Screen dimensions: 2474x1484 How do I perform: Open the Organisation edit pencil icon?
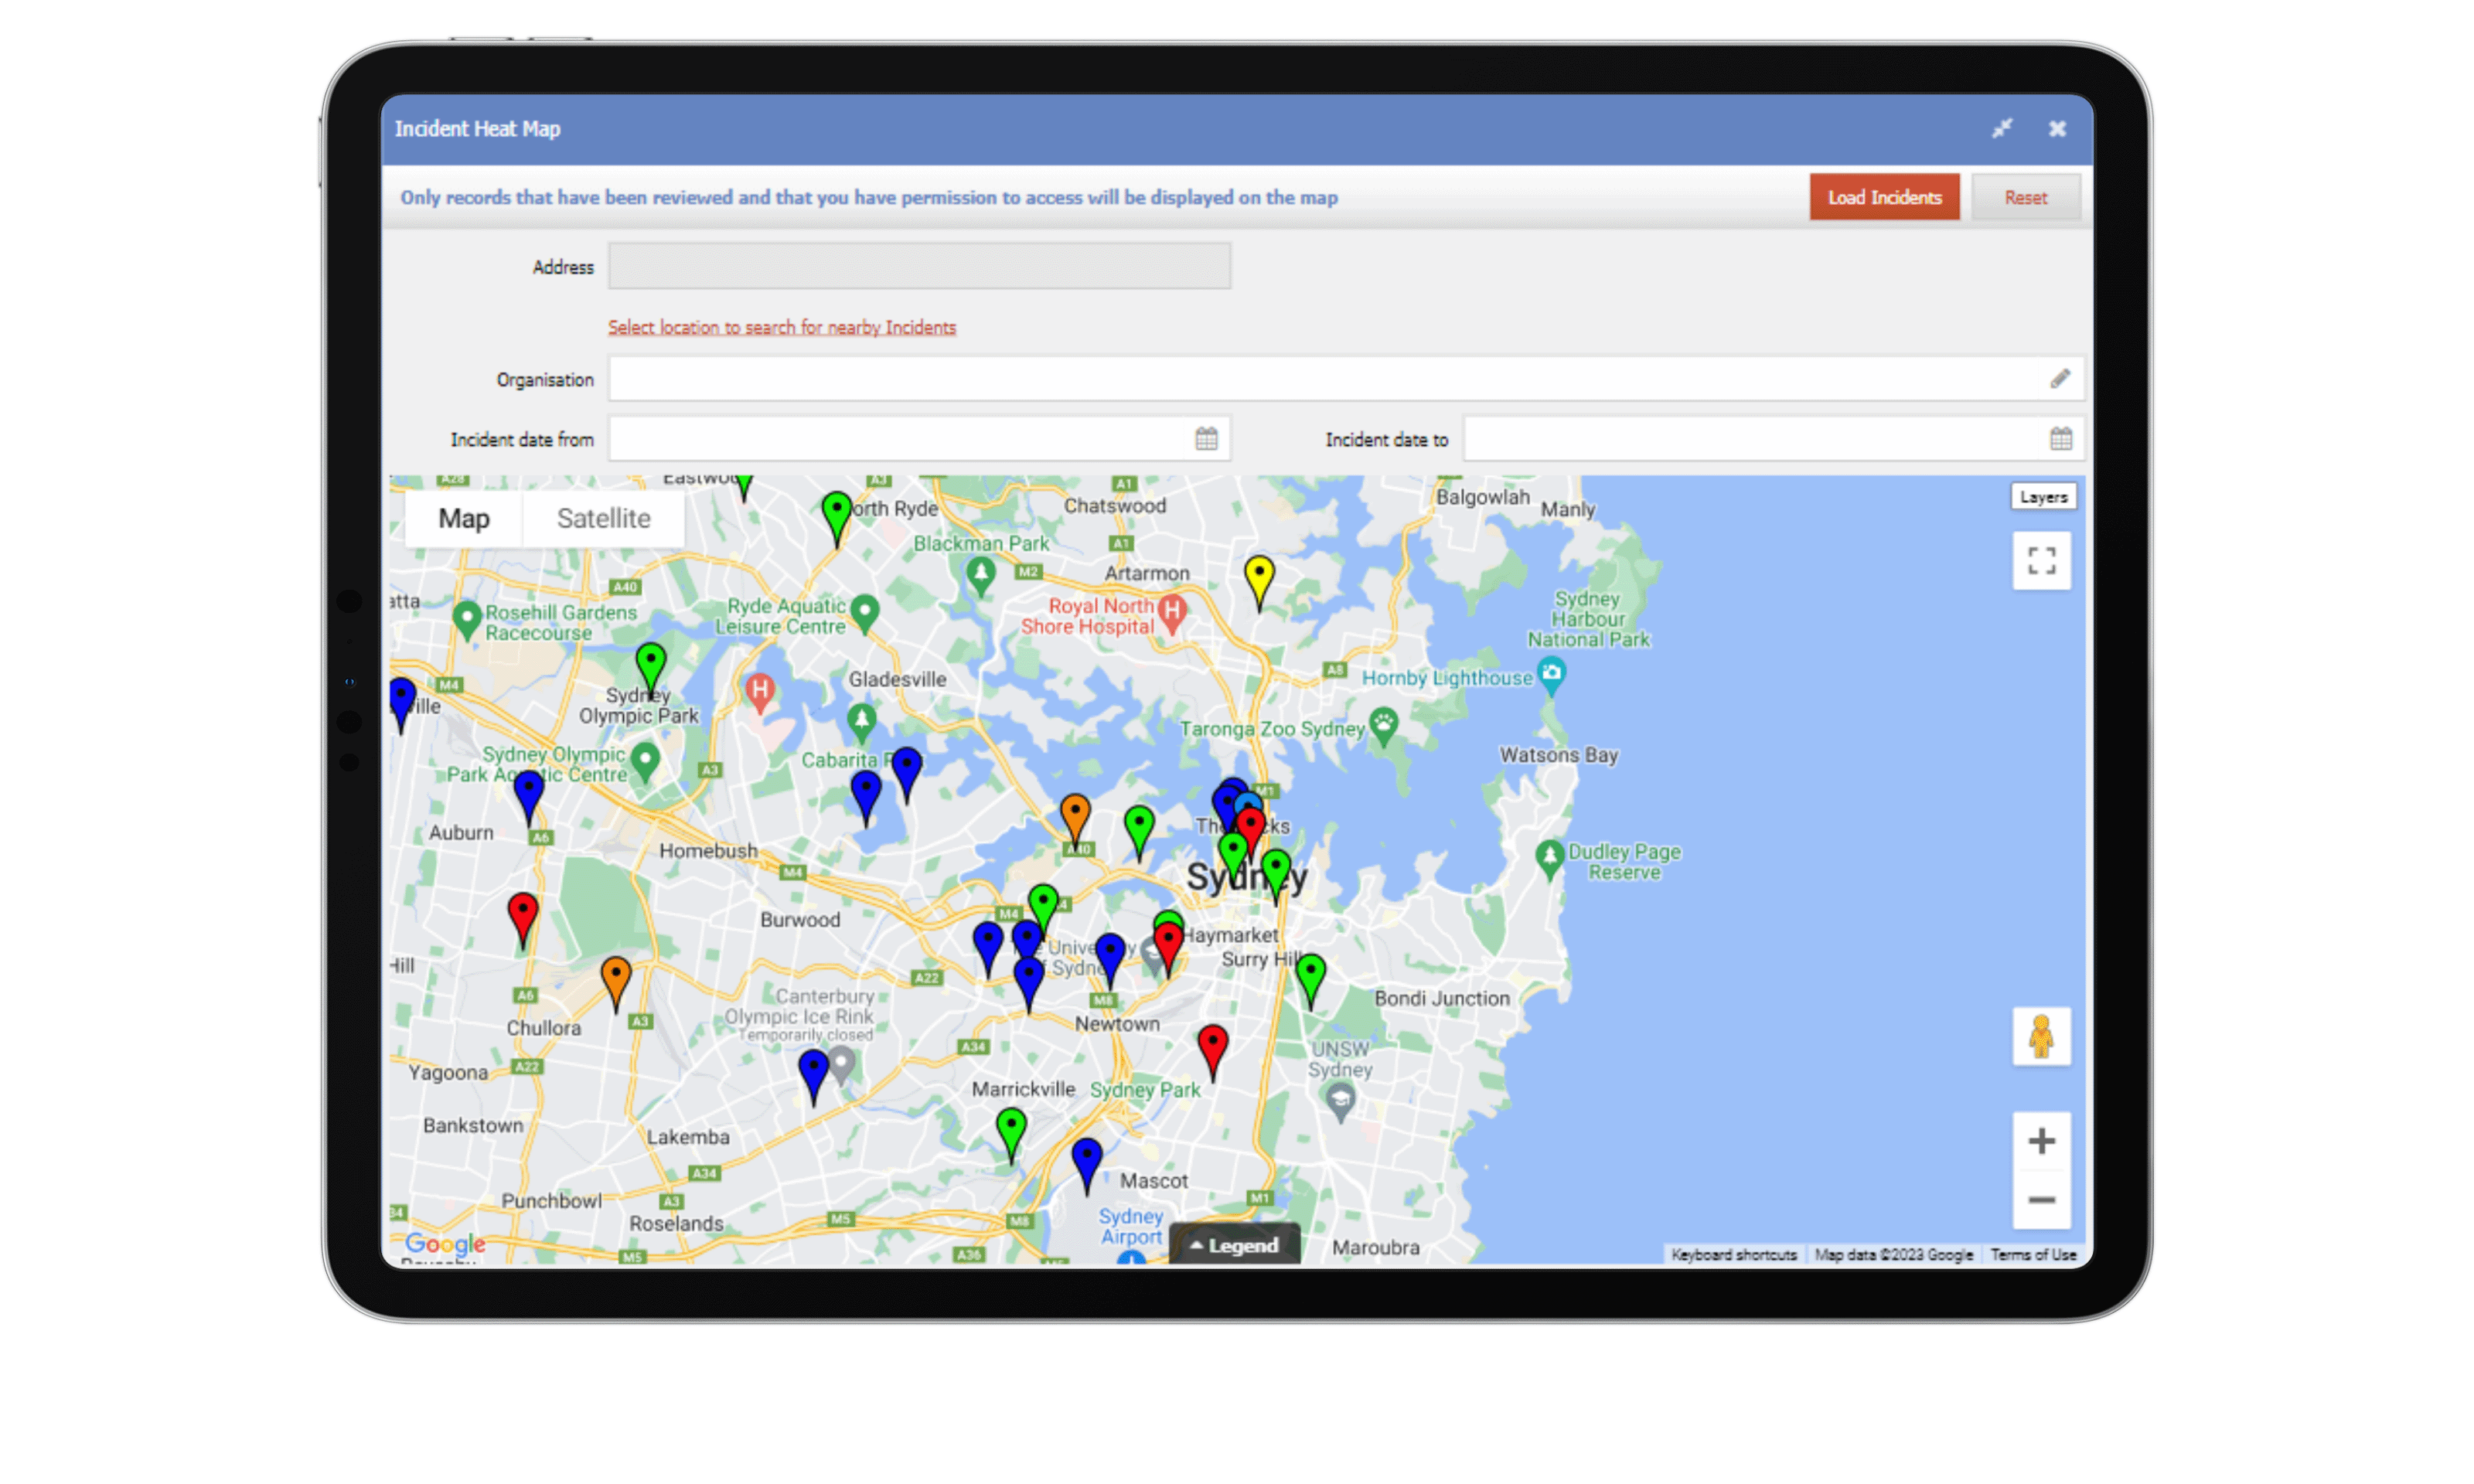pyautogui.click(x=2059, y=378)
